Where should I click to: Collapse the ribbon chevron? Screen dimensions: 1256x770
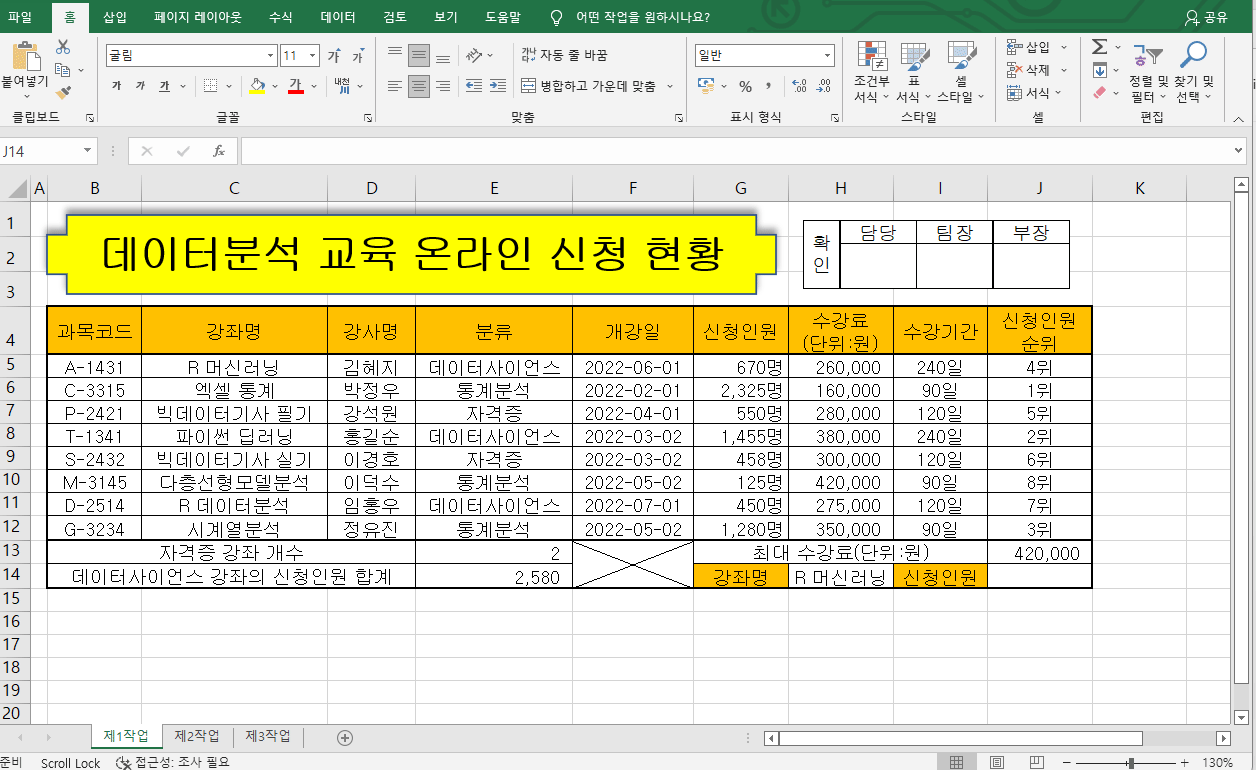pyautogui.click(x=1241, y=118)
